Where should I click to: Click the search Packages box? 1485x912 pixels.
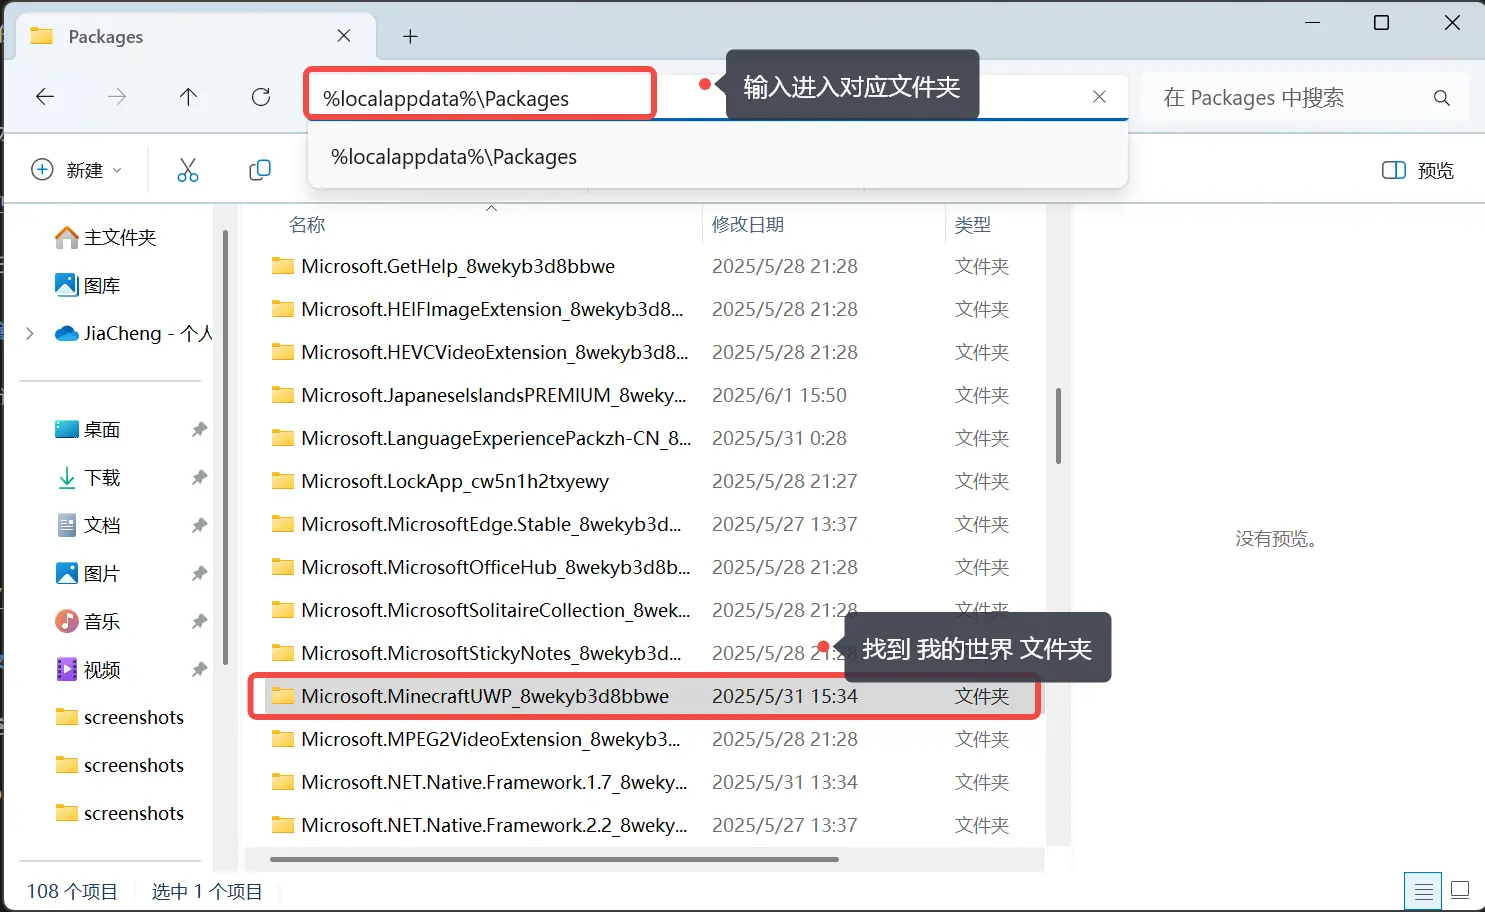1305,98
